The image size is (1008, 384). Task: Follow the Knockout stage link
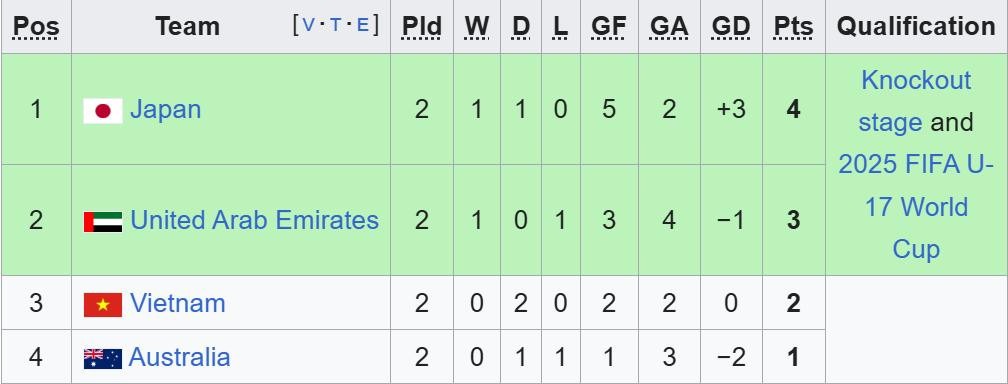pos(916,101)
